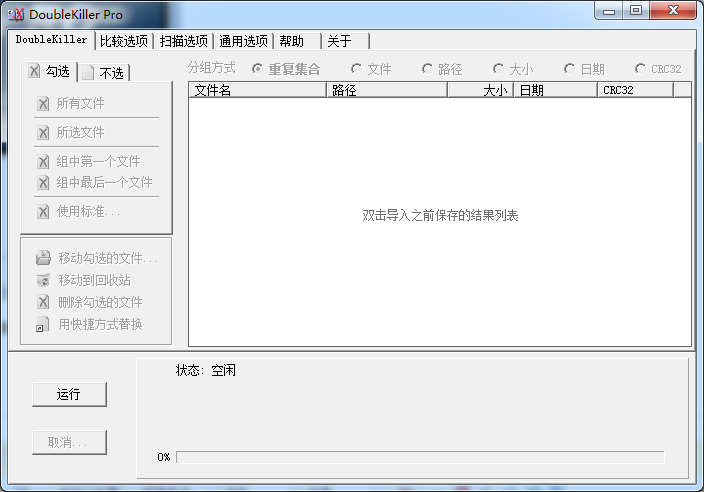Switch to the 勾选 sub-tab
This screenshot has width=704, height=492.
click(49, 71)
